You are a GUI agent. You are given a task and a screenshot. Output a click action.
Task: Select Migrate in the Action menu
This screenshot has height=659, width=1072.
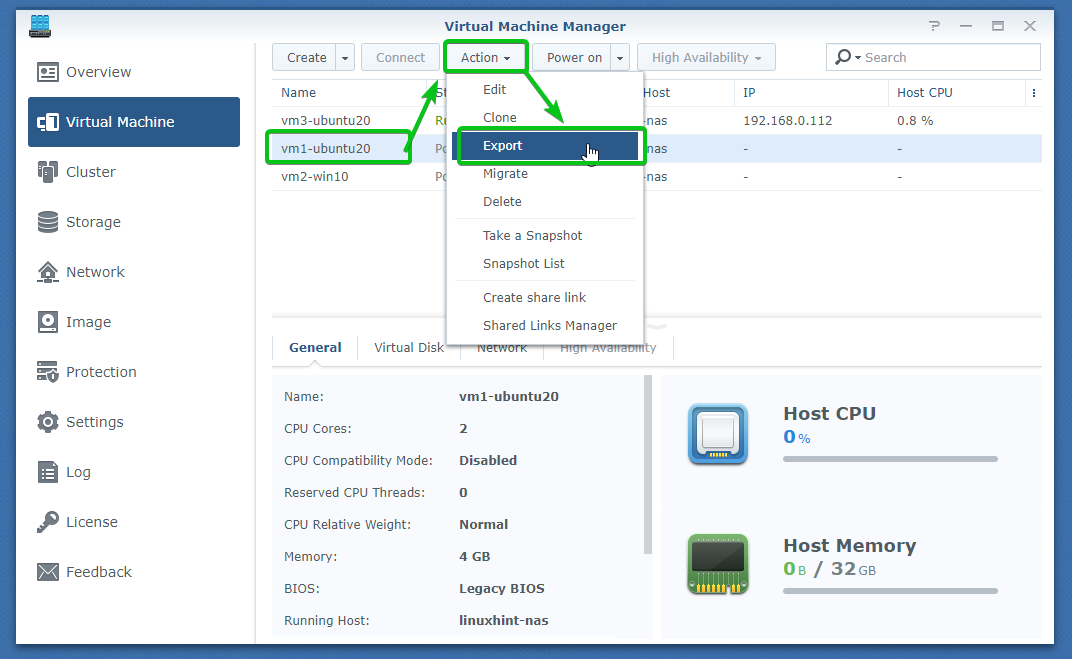505,174
